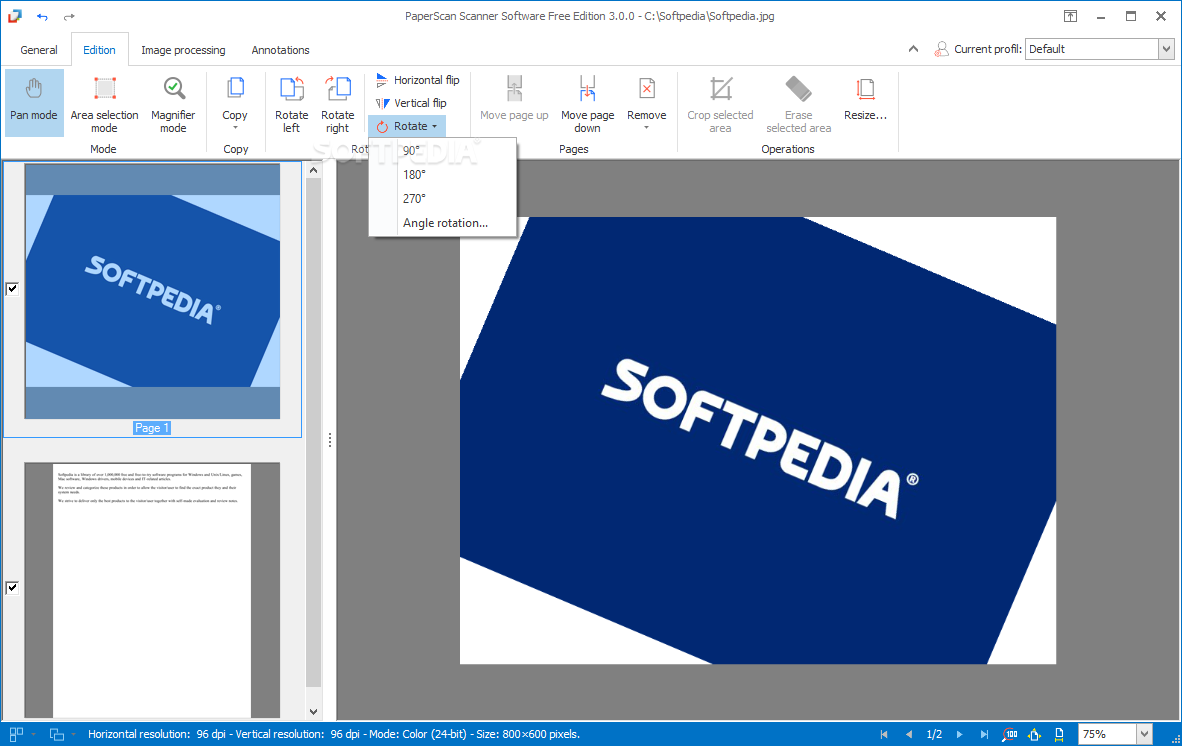Viewport: 1182px width, 746px height.
Task: Redo using title bar arrow
Action: click(69, 17)
